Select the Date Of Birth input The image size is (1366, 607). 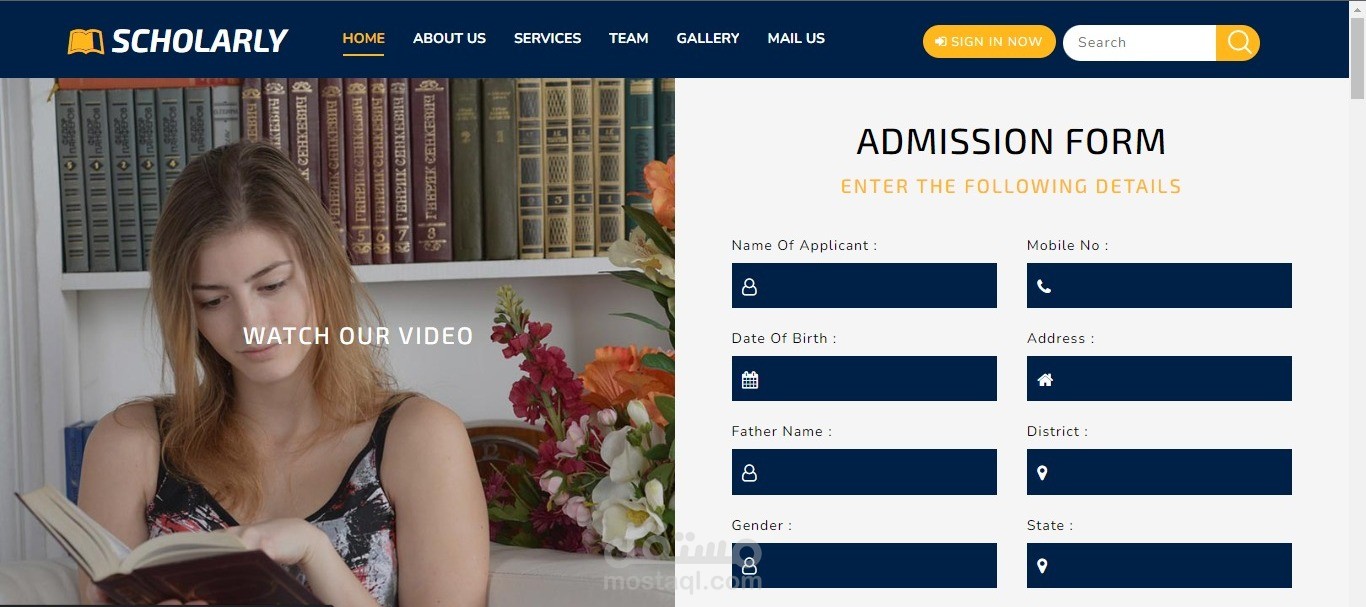pos(864,379)
